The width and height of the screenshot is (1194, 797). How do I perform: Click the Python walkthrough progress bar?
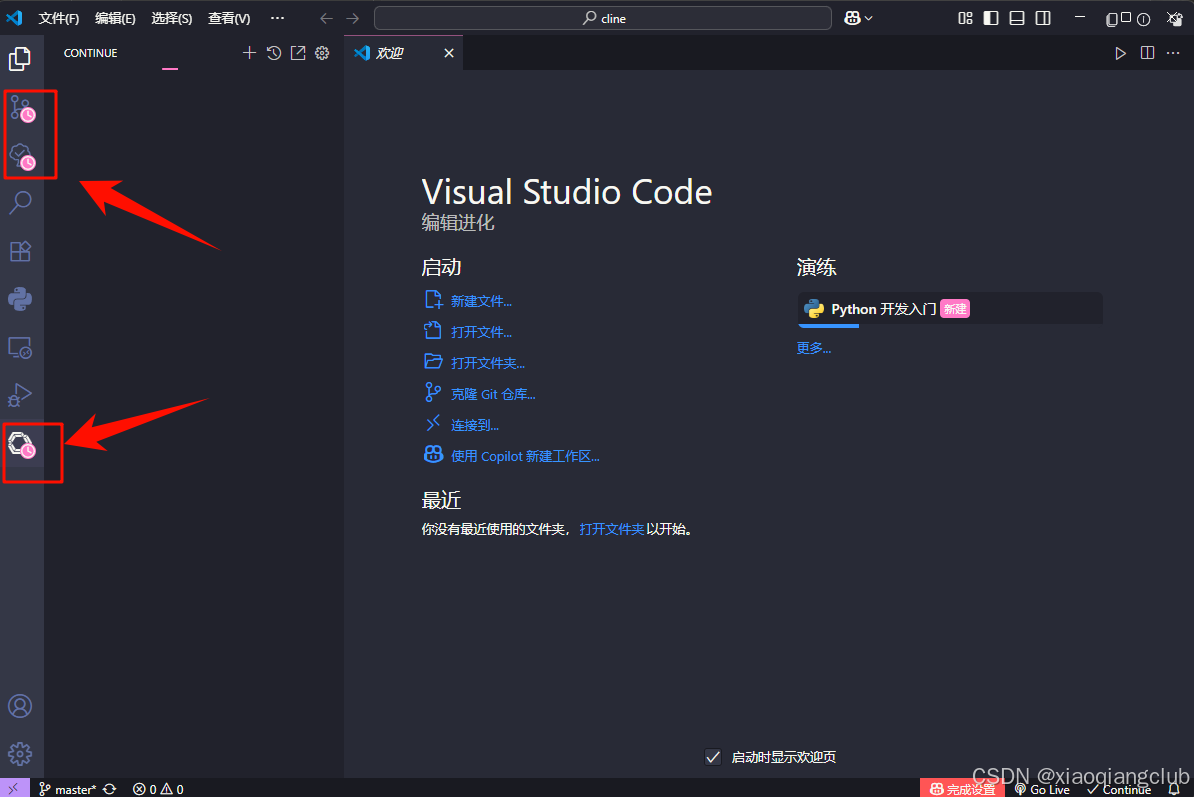click(x=828, y=326)
